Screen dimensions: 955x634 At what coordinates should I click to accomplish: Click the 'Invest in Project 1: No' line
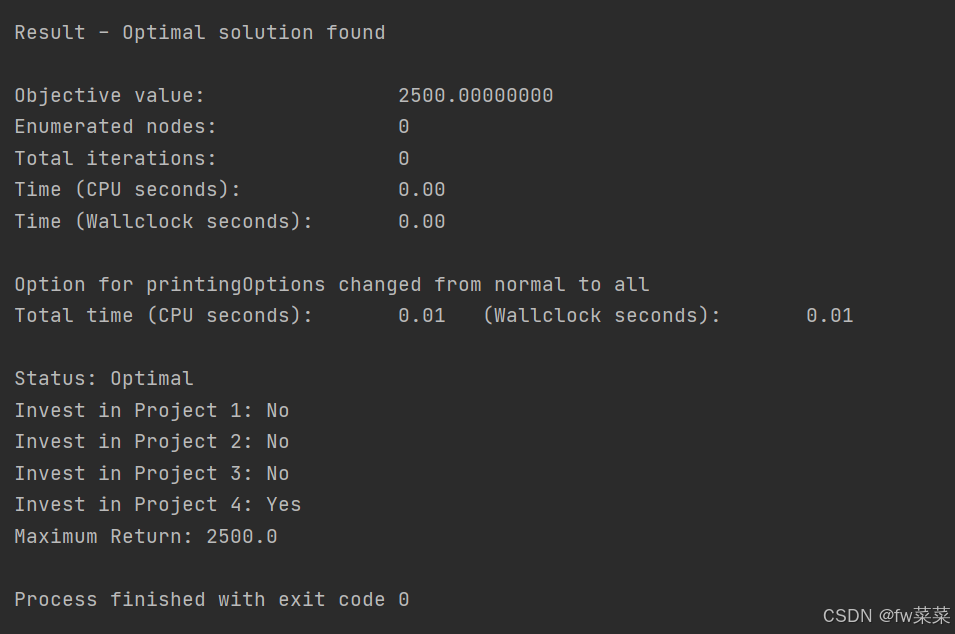[151, 411]
